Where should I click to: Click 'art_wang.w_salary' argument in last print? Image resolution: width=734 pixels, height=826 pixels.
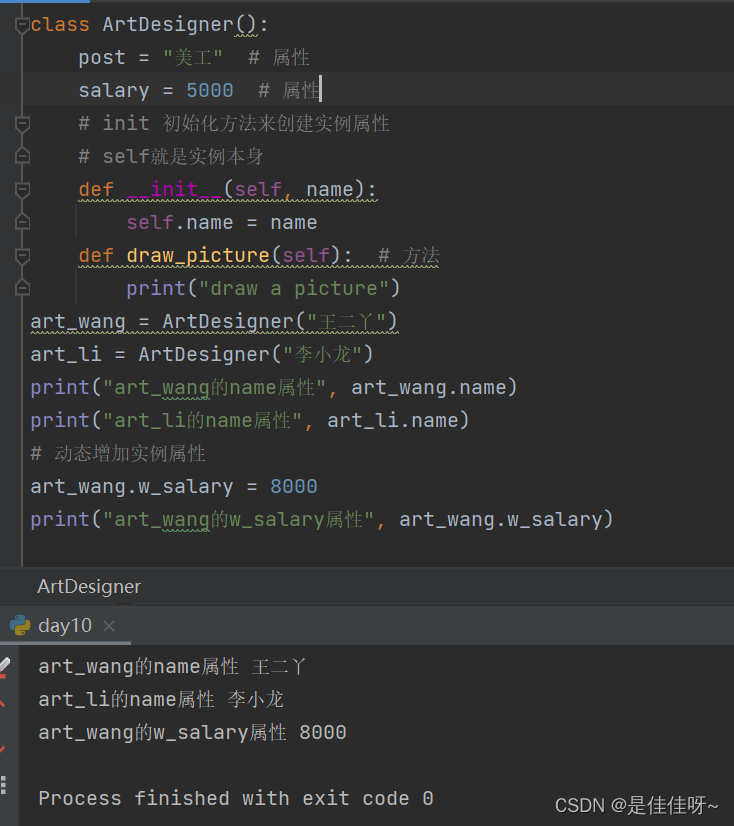(501, 519)
